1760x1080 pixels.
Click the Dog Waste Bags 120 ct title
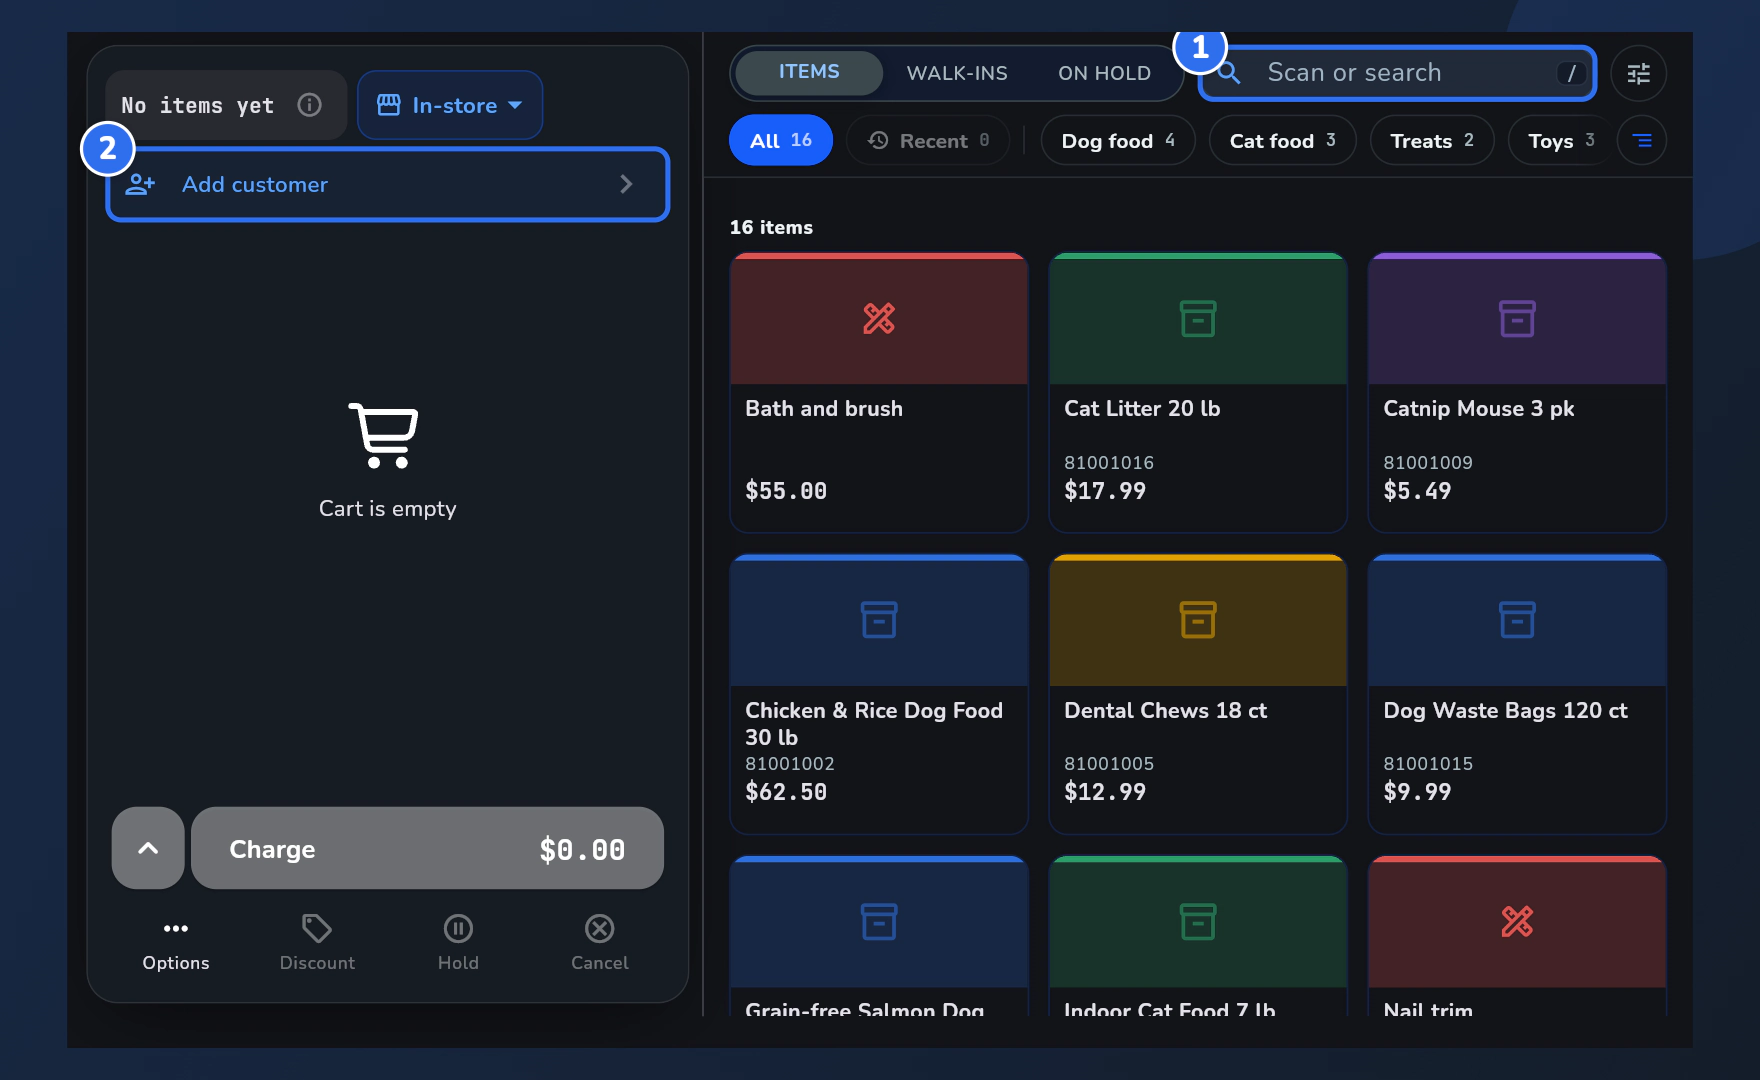pos(1505,711)
